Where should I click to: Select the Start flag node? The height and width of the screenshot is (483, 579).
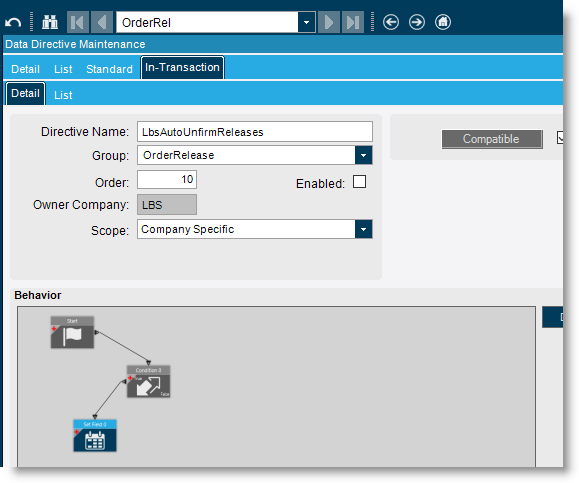pos(72,332)
